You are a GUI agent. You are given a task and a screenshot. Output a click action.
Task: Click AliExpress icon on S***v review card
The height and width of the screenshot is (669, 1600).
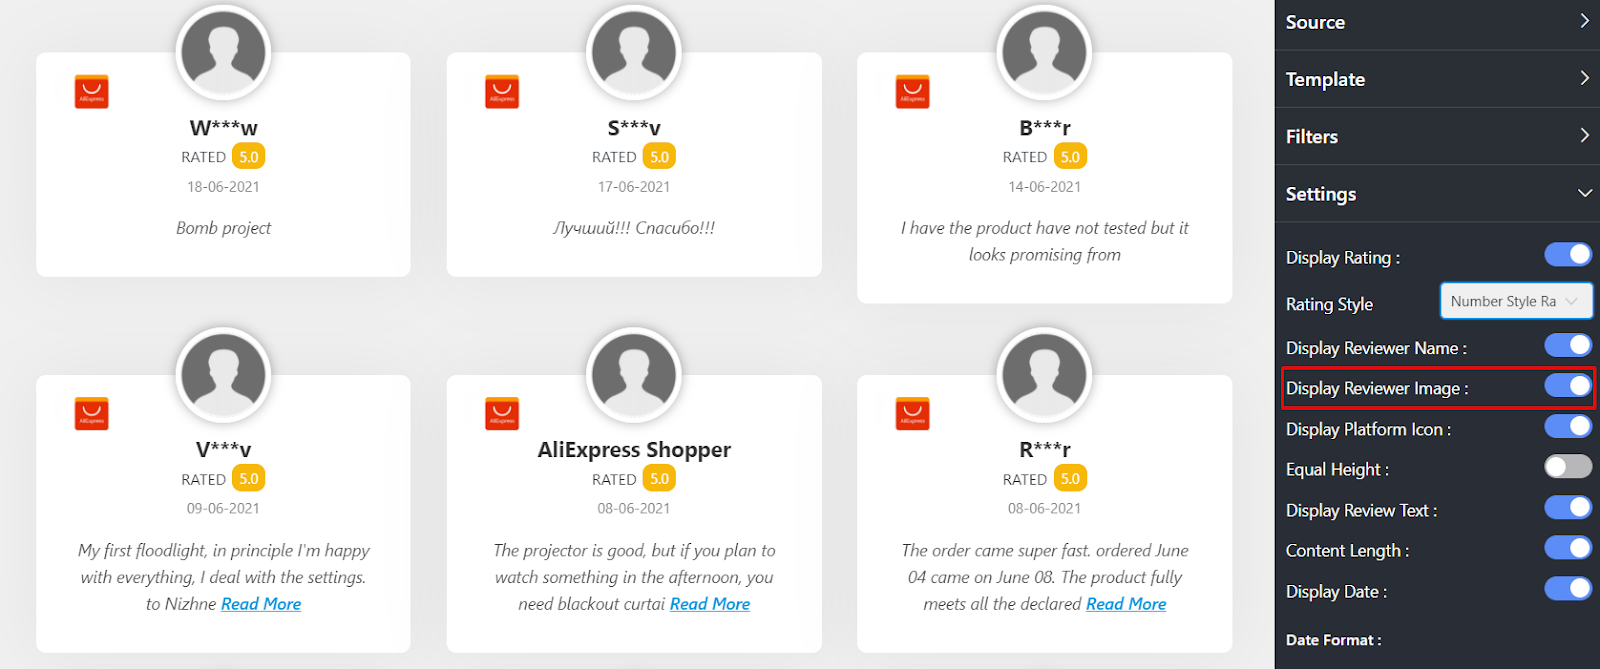click(502, 91)
